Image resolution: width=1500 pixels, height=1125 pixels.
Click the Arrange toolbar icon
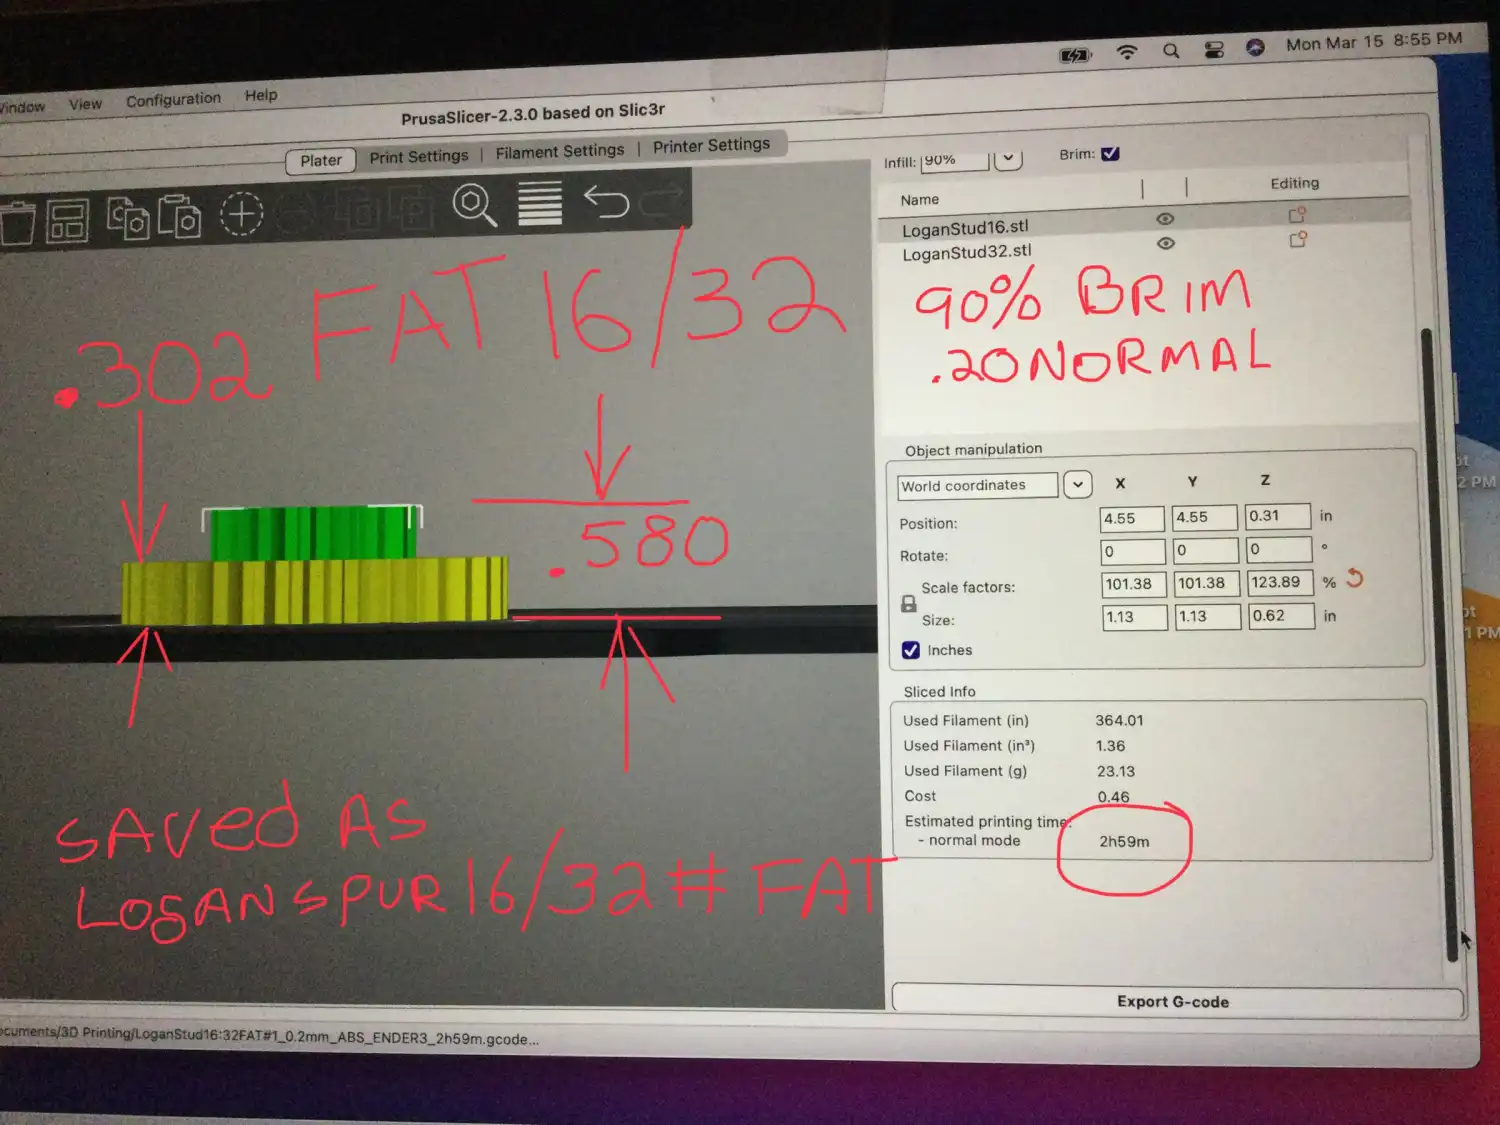pyautogui.click(x=68, y=221)
